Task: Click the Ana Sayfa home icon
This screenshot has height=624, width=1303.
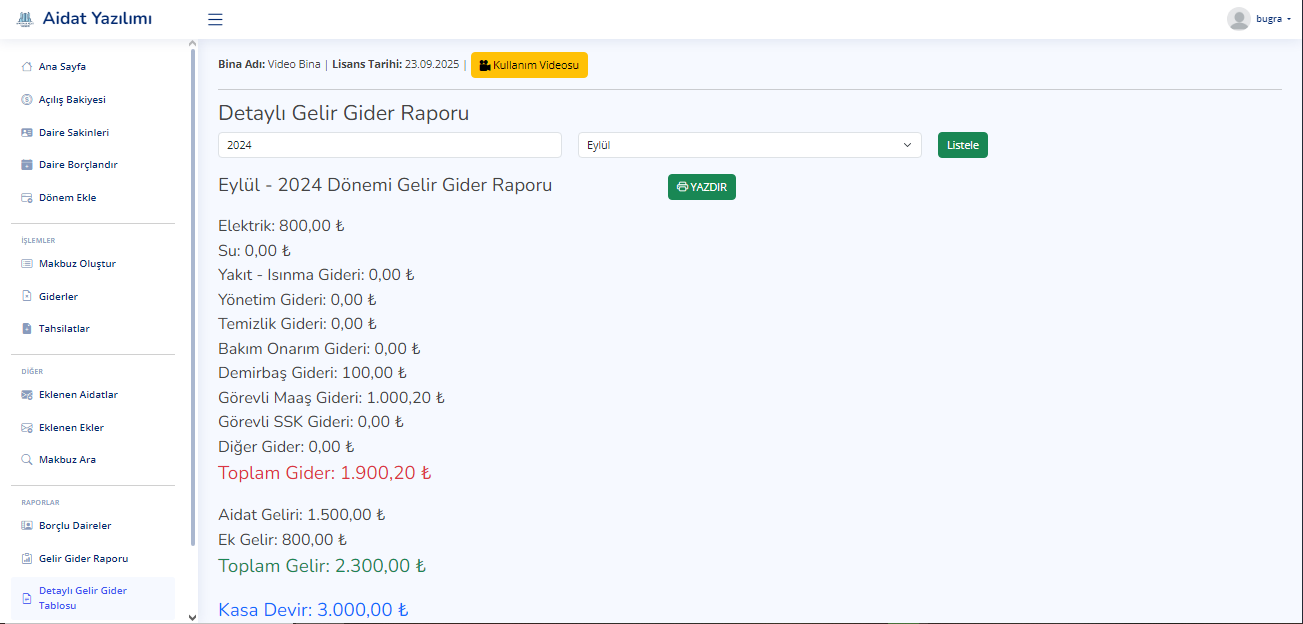Action: click(27, 67)
